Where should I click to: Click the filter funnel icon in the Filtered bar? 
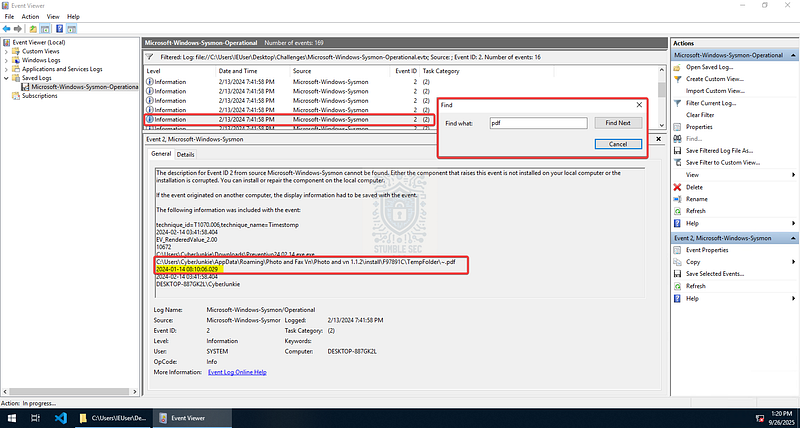click(x=149, y=57)
